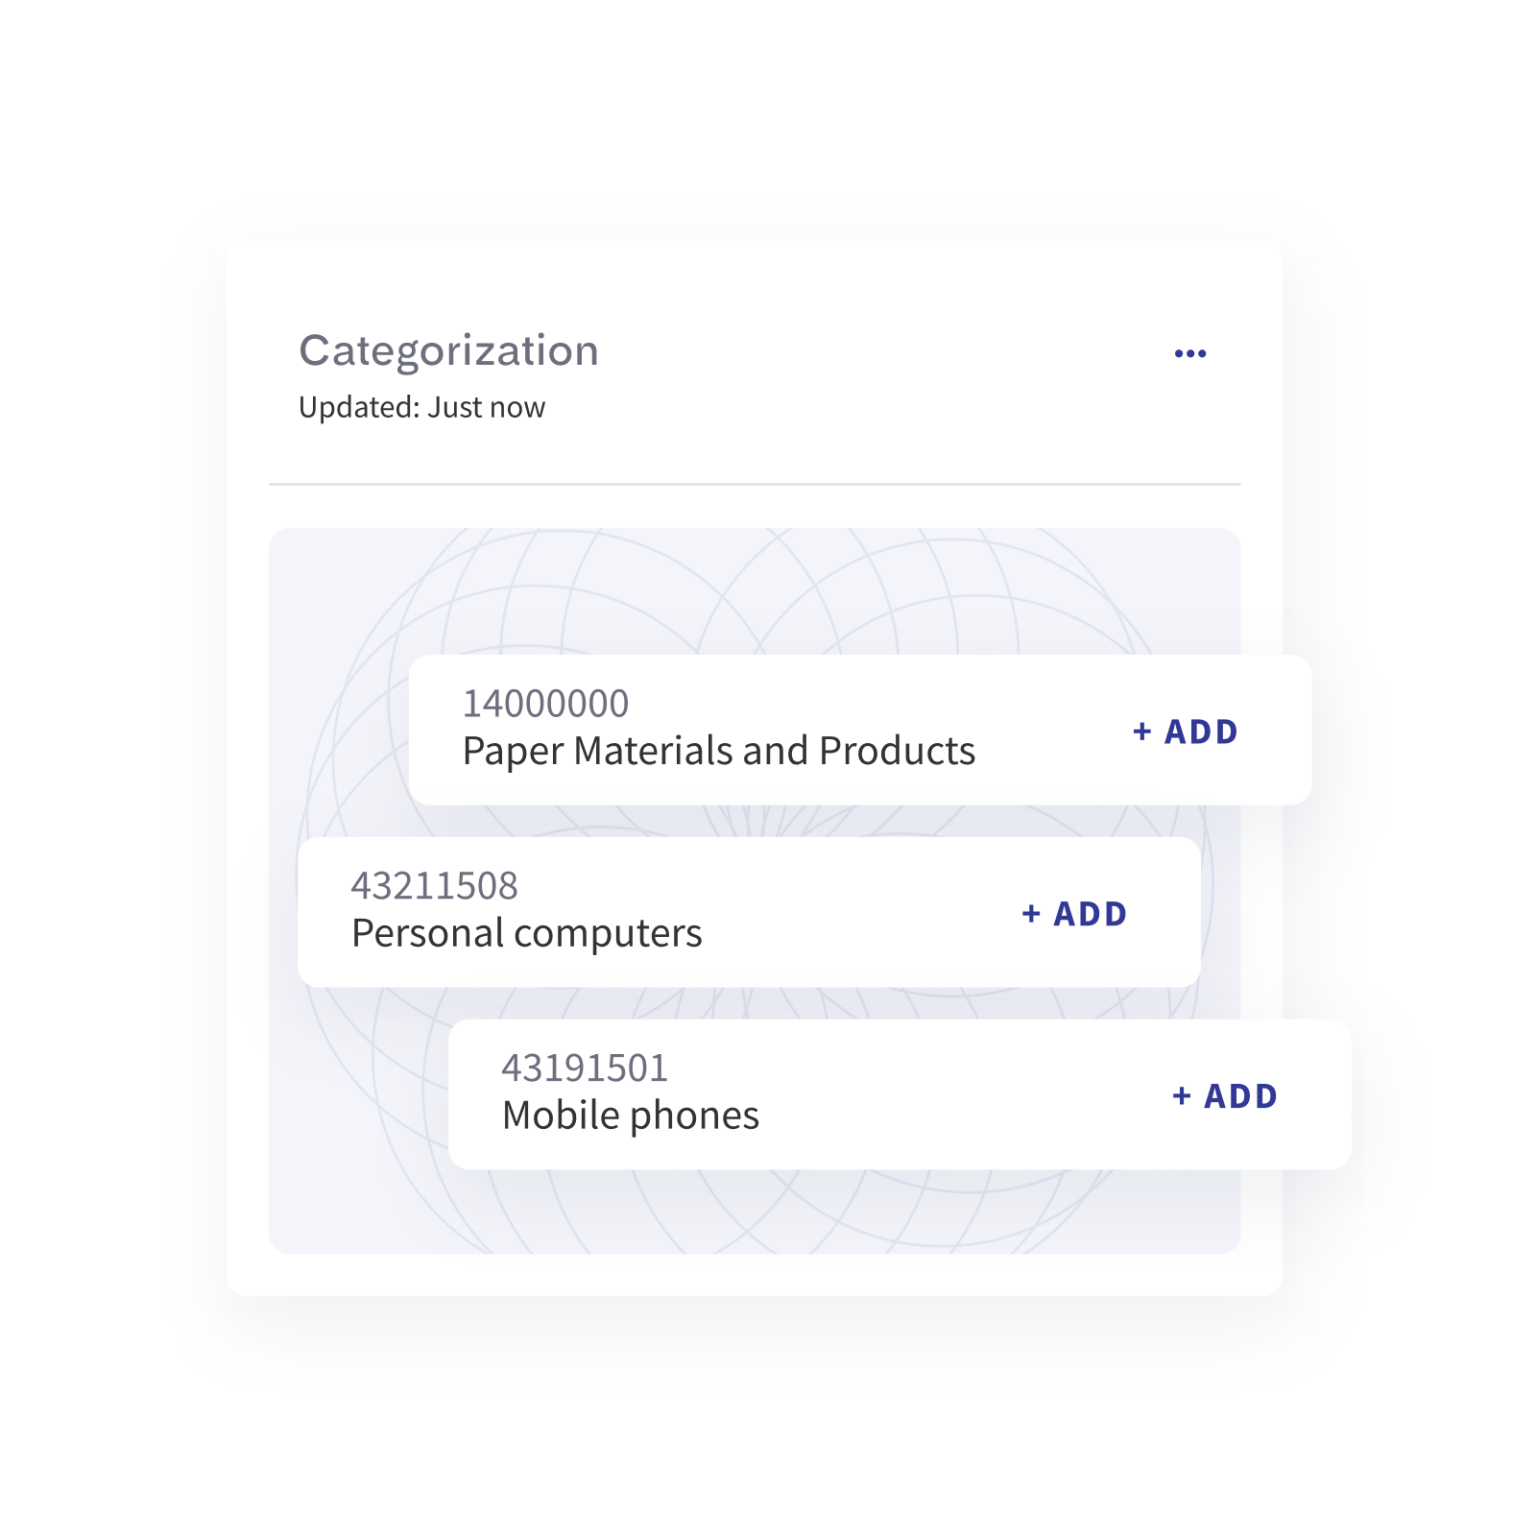Select the code 14000000

click(545, 704)
